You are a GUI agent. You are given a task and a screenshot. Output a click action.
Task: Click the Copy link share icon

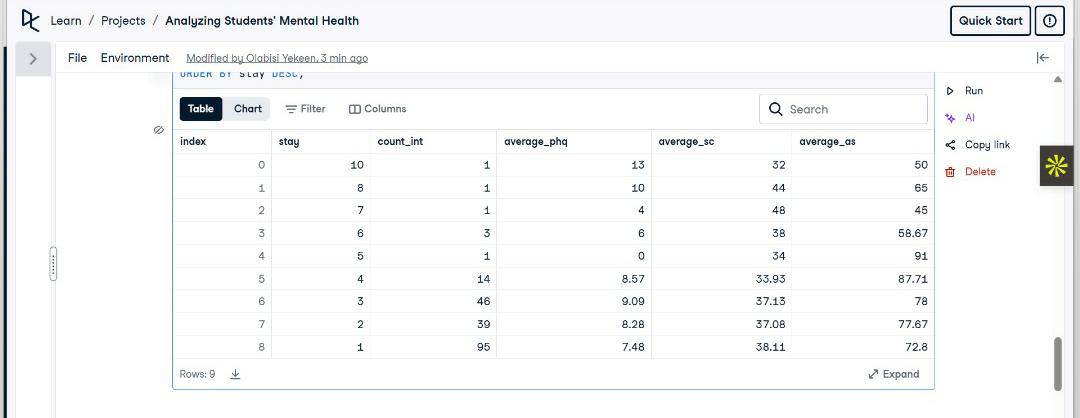click(951, 145)
